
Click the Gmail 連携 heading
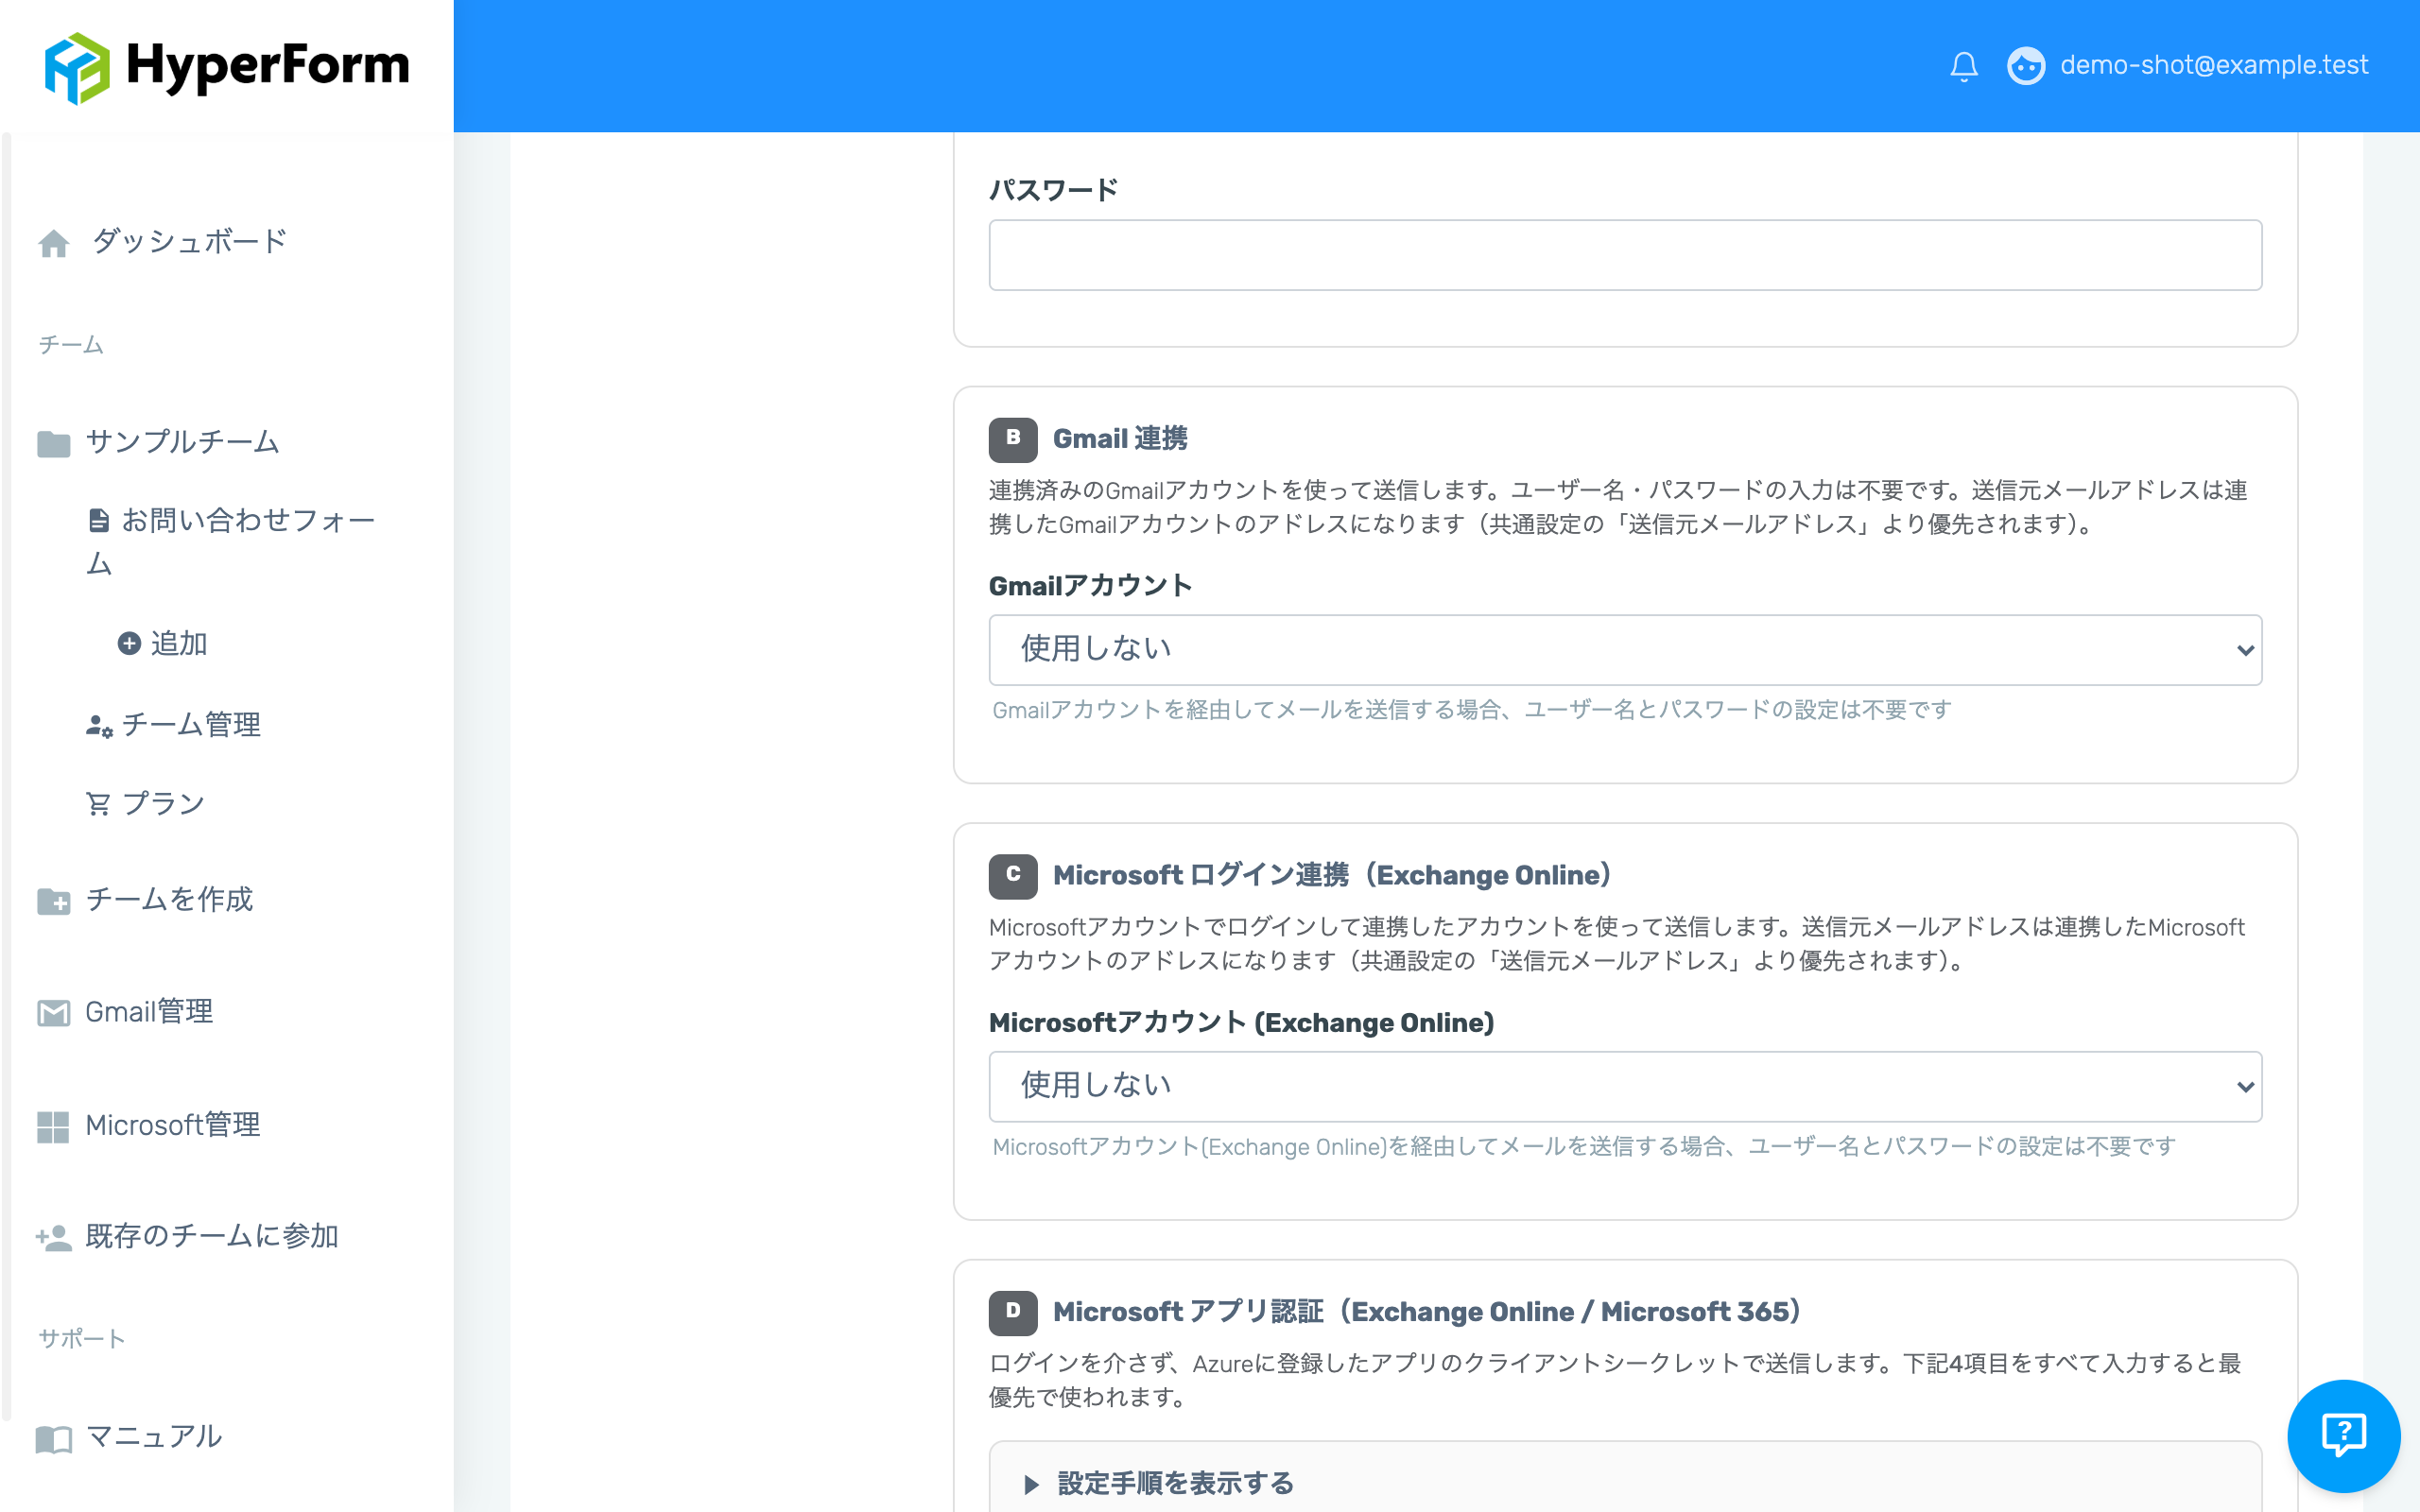1120,439
